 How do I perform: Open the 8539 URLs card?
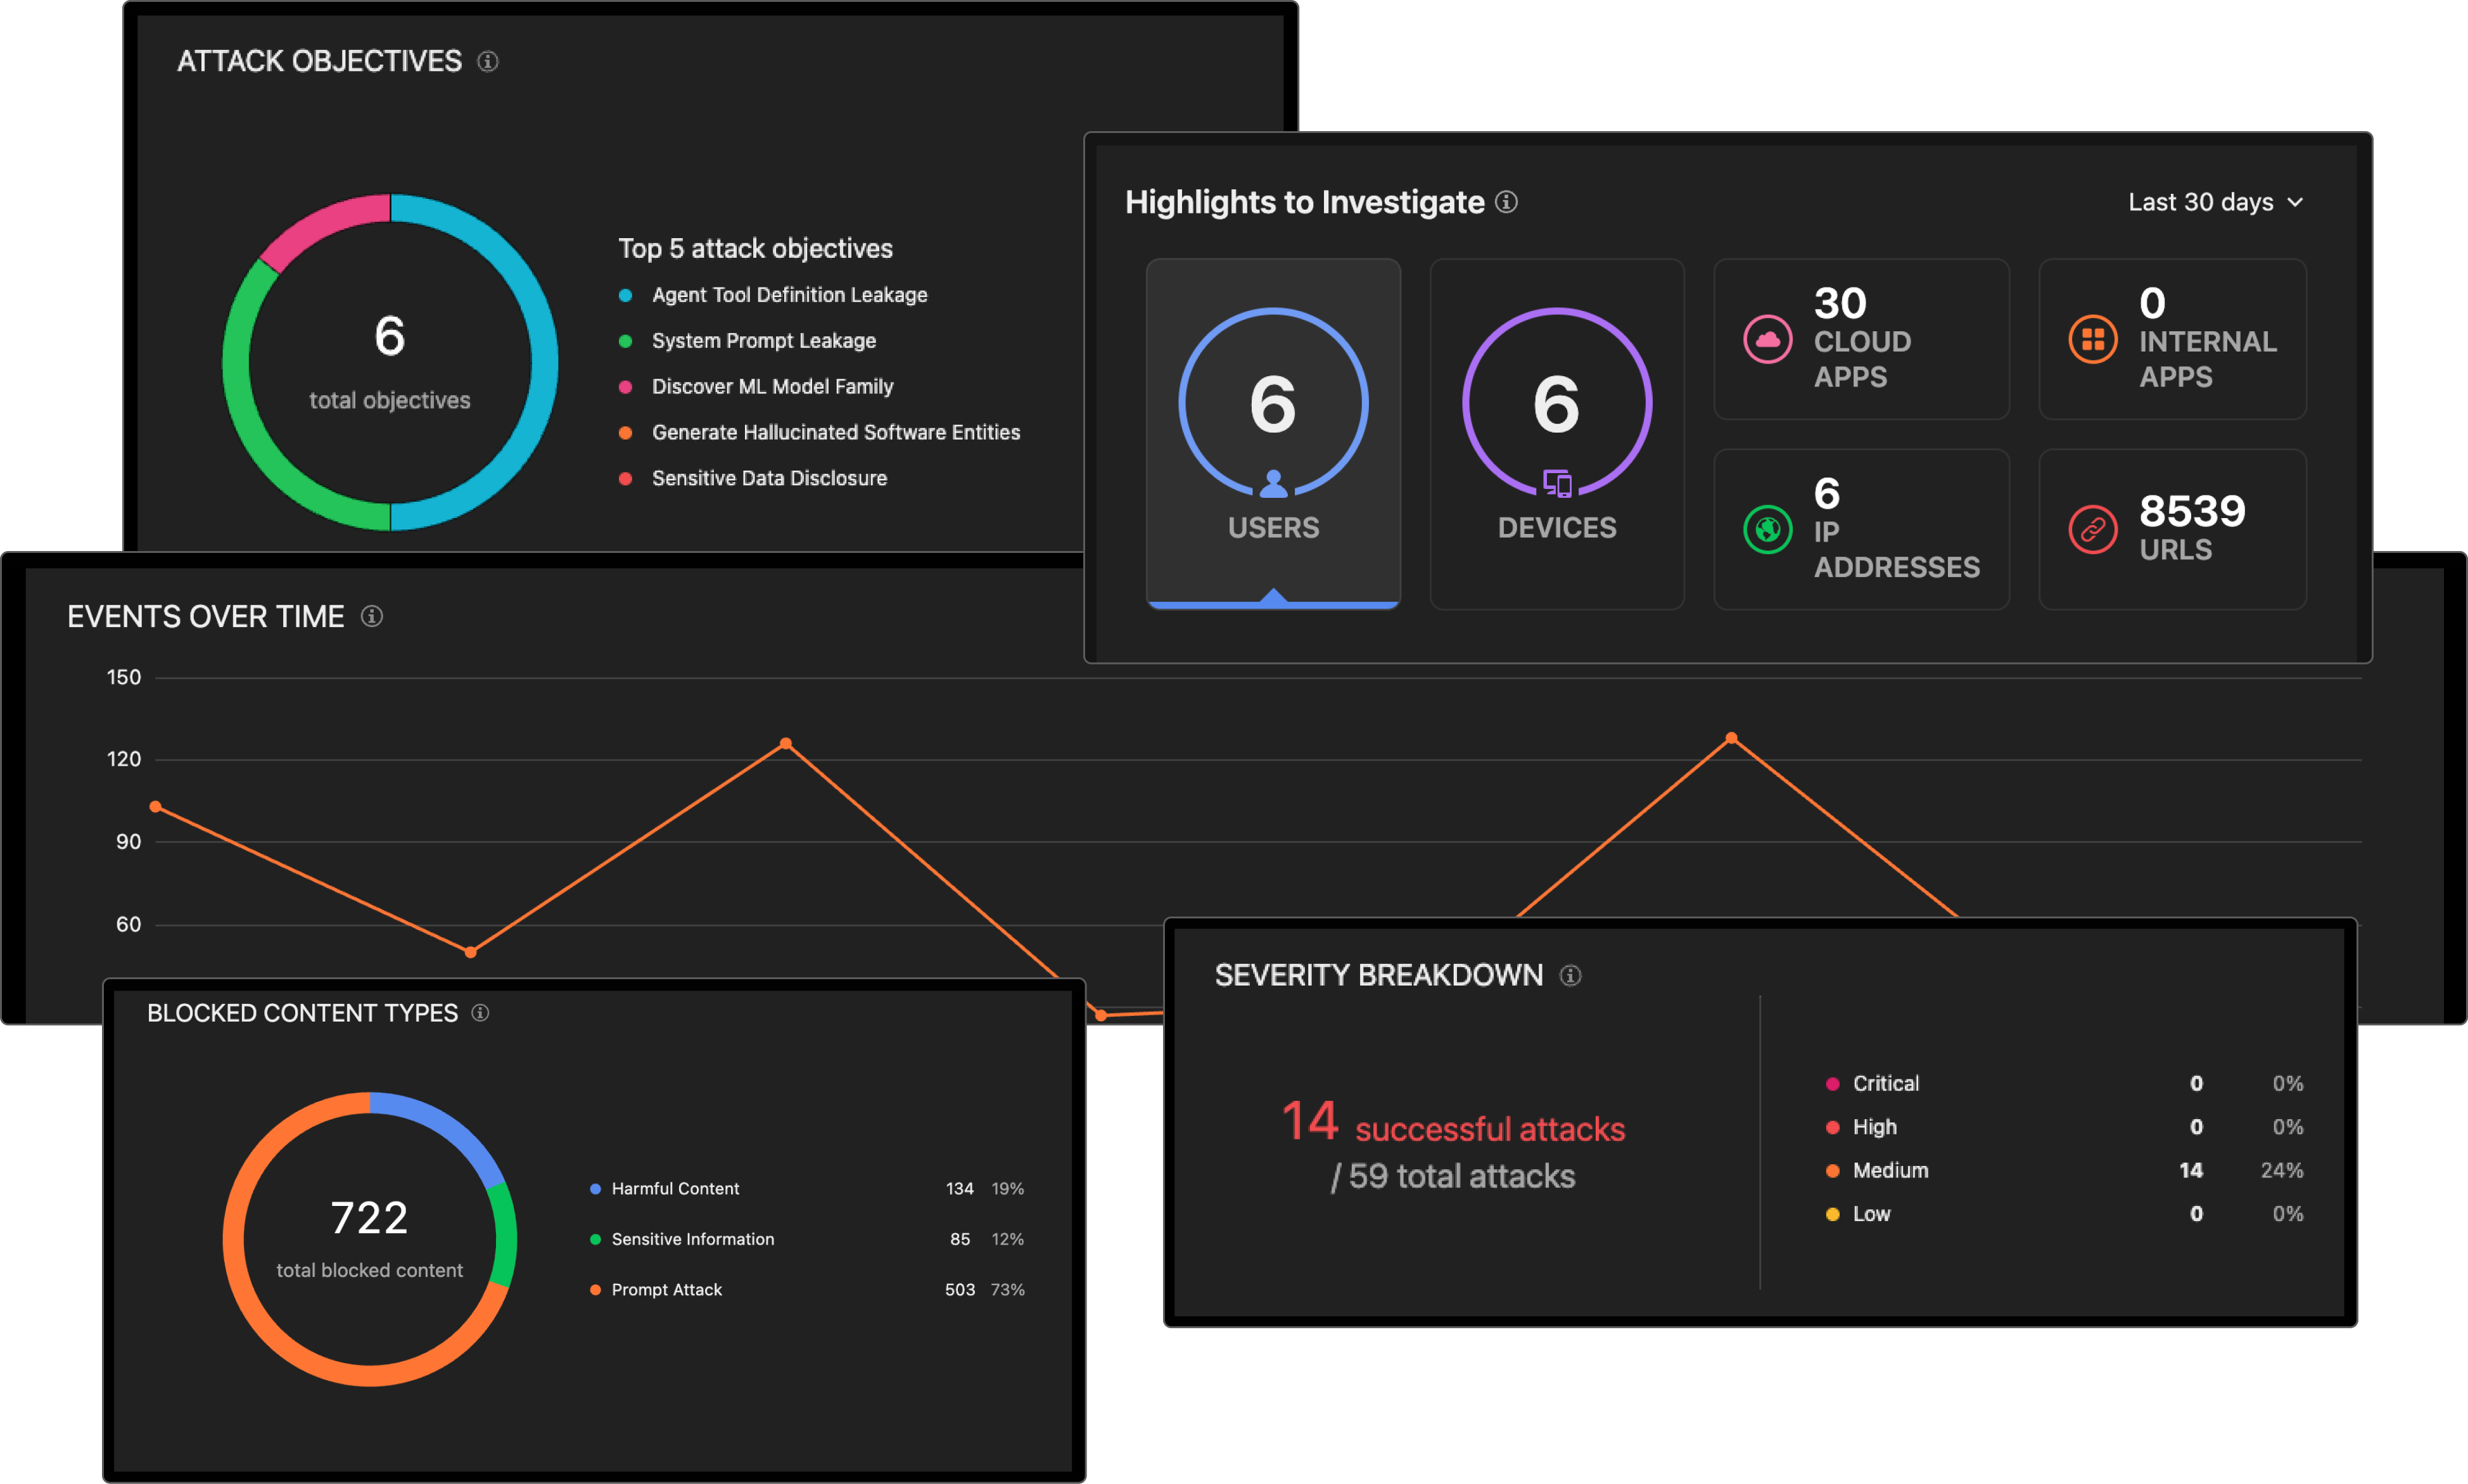coord(2172,529)
